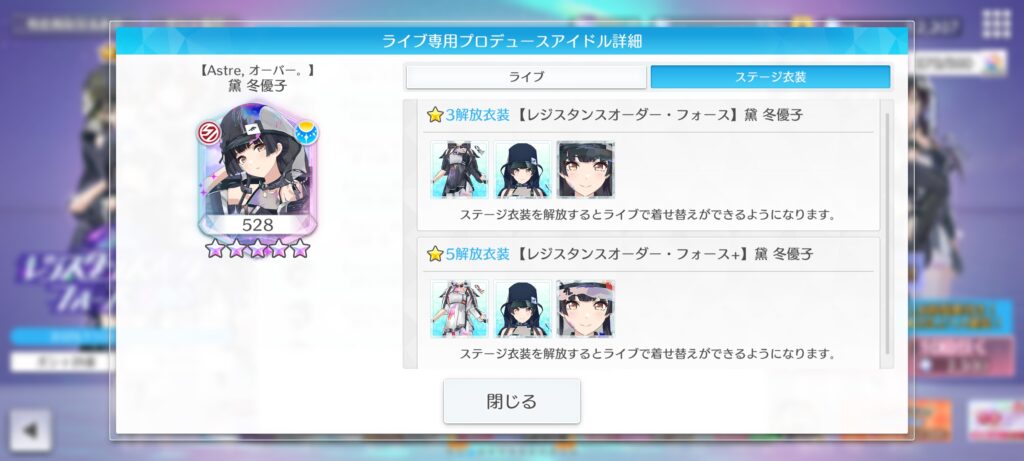The width and height of the screenshot is (1024, 461).
Task: Click the 黛 冬優子 idol card portrait
Action: coord(257,168)
